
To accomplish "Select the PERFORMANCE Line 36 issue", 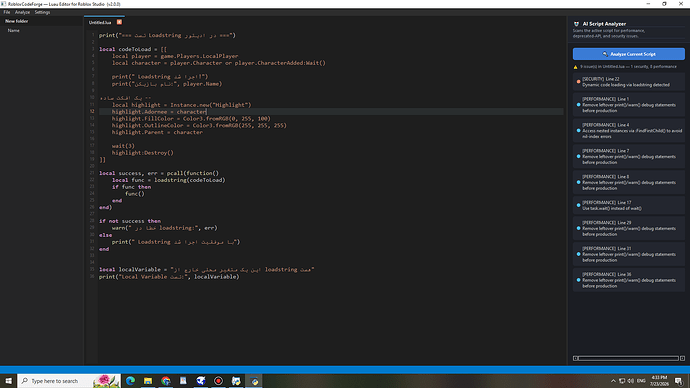I will coord(628,280).
